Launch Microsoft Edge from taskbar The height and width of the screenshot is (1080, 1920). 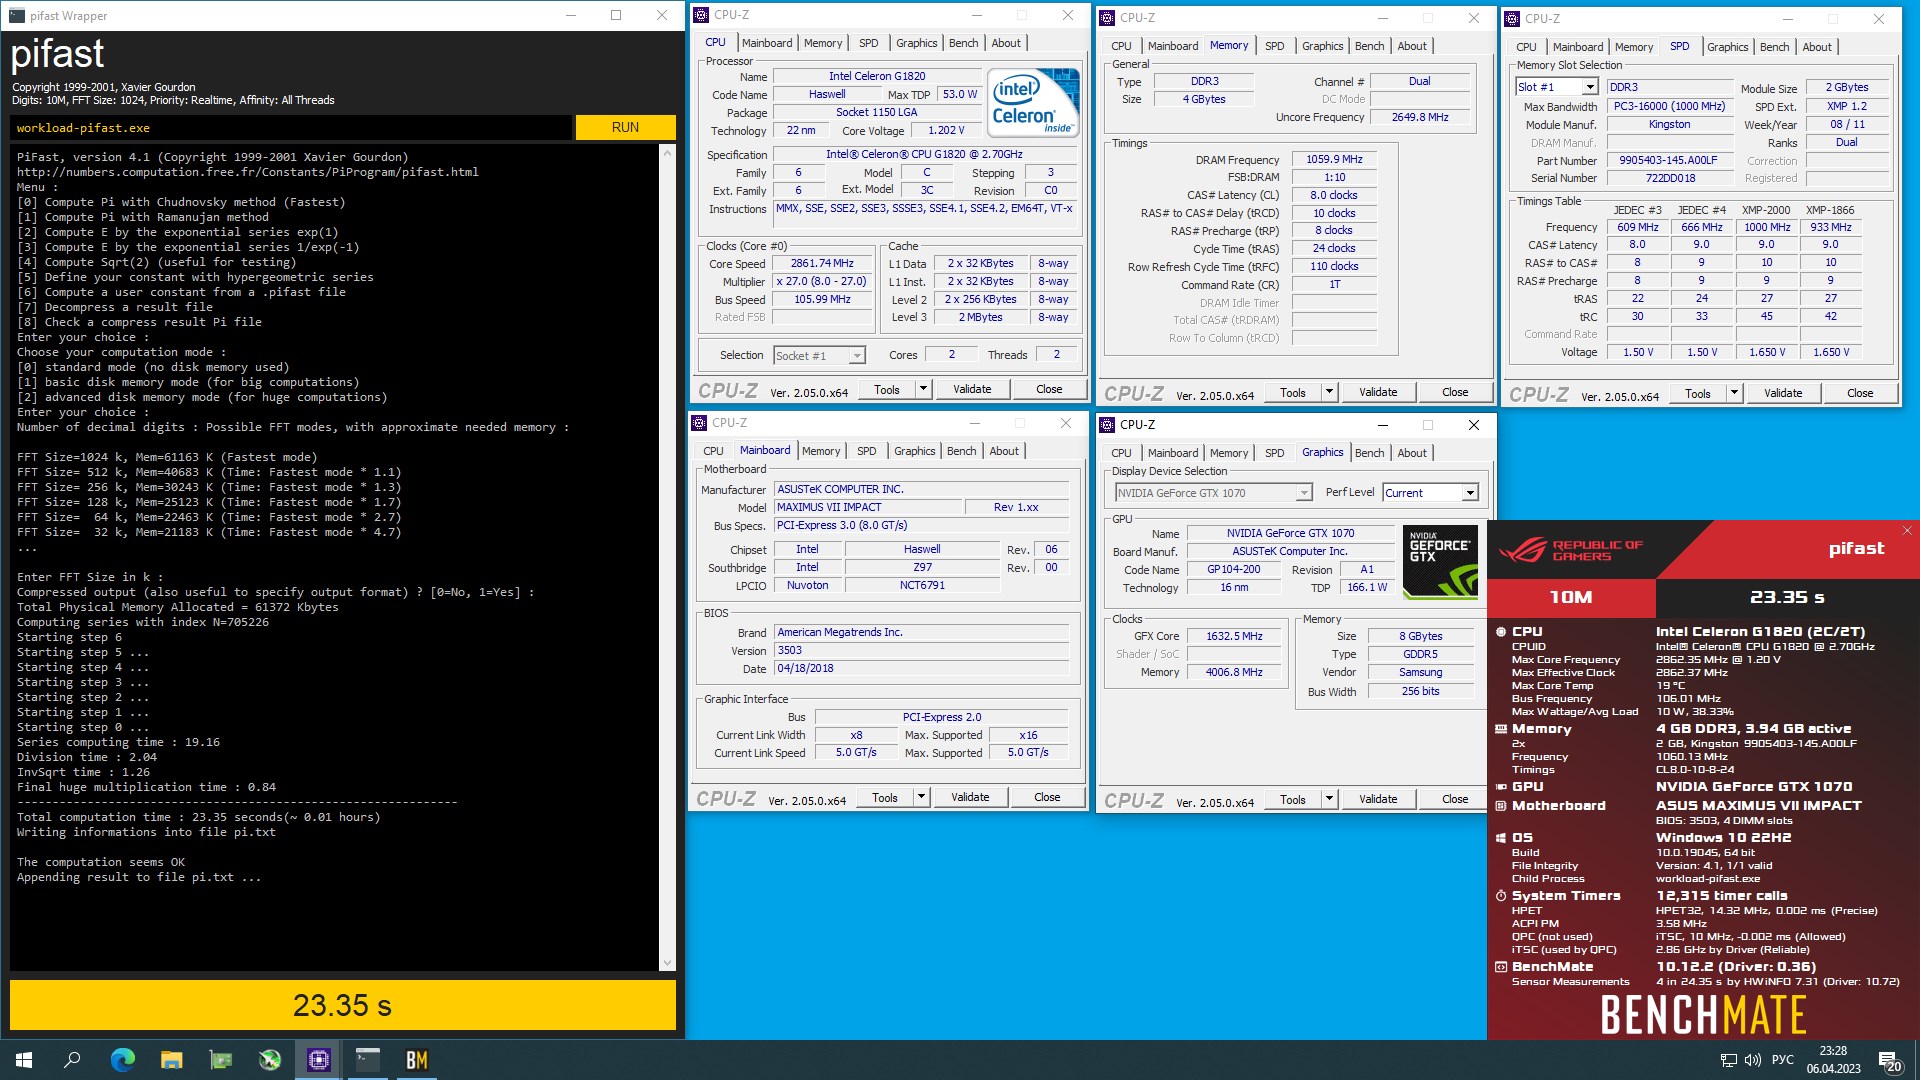coord(122,1060)
